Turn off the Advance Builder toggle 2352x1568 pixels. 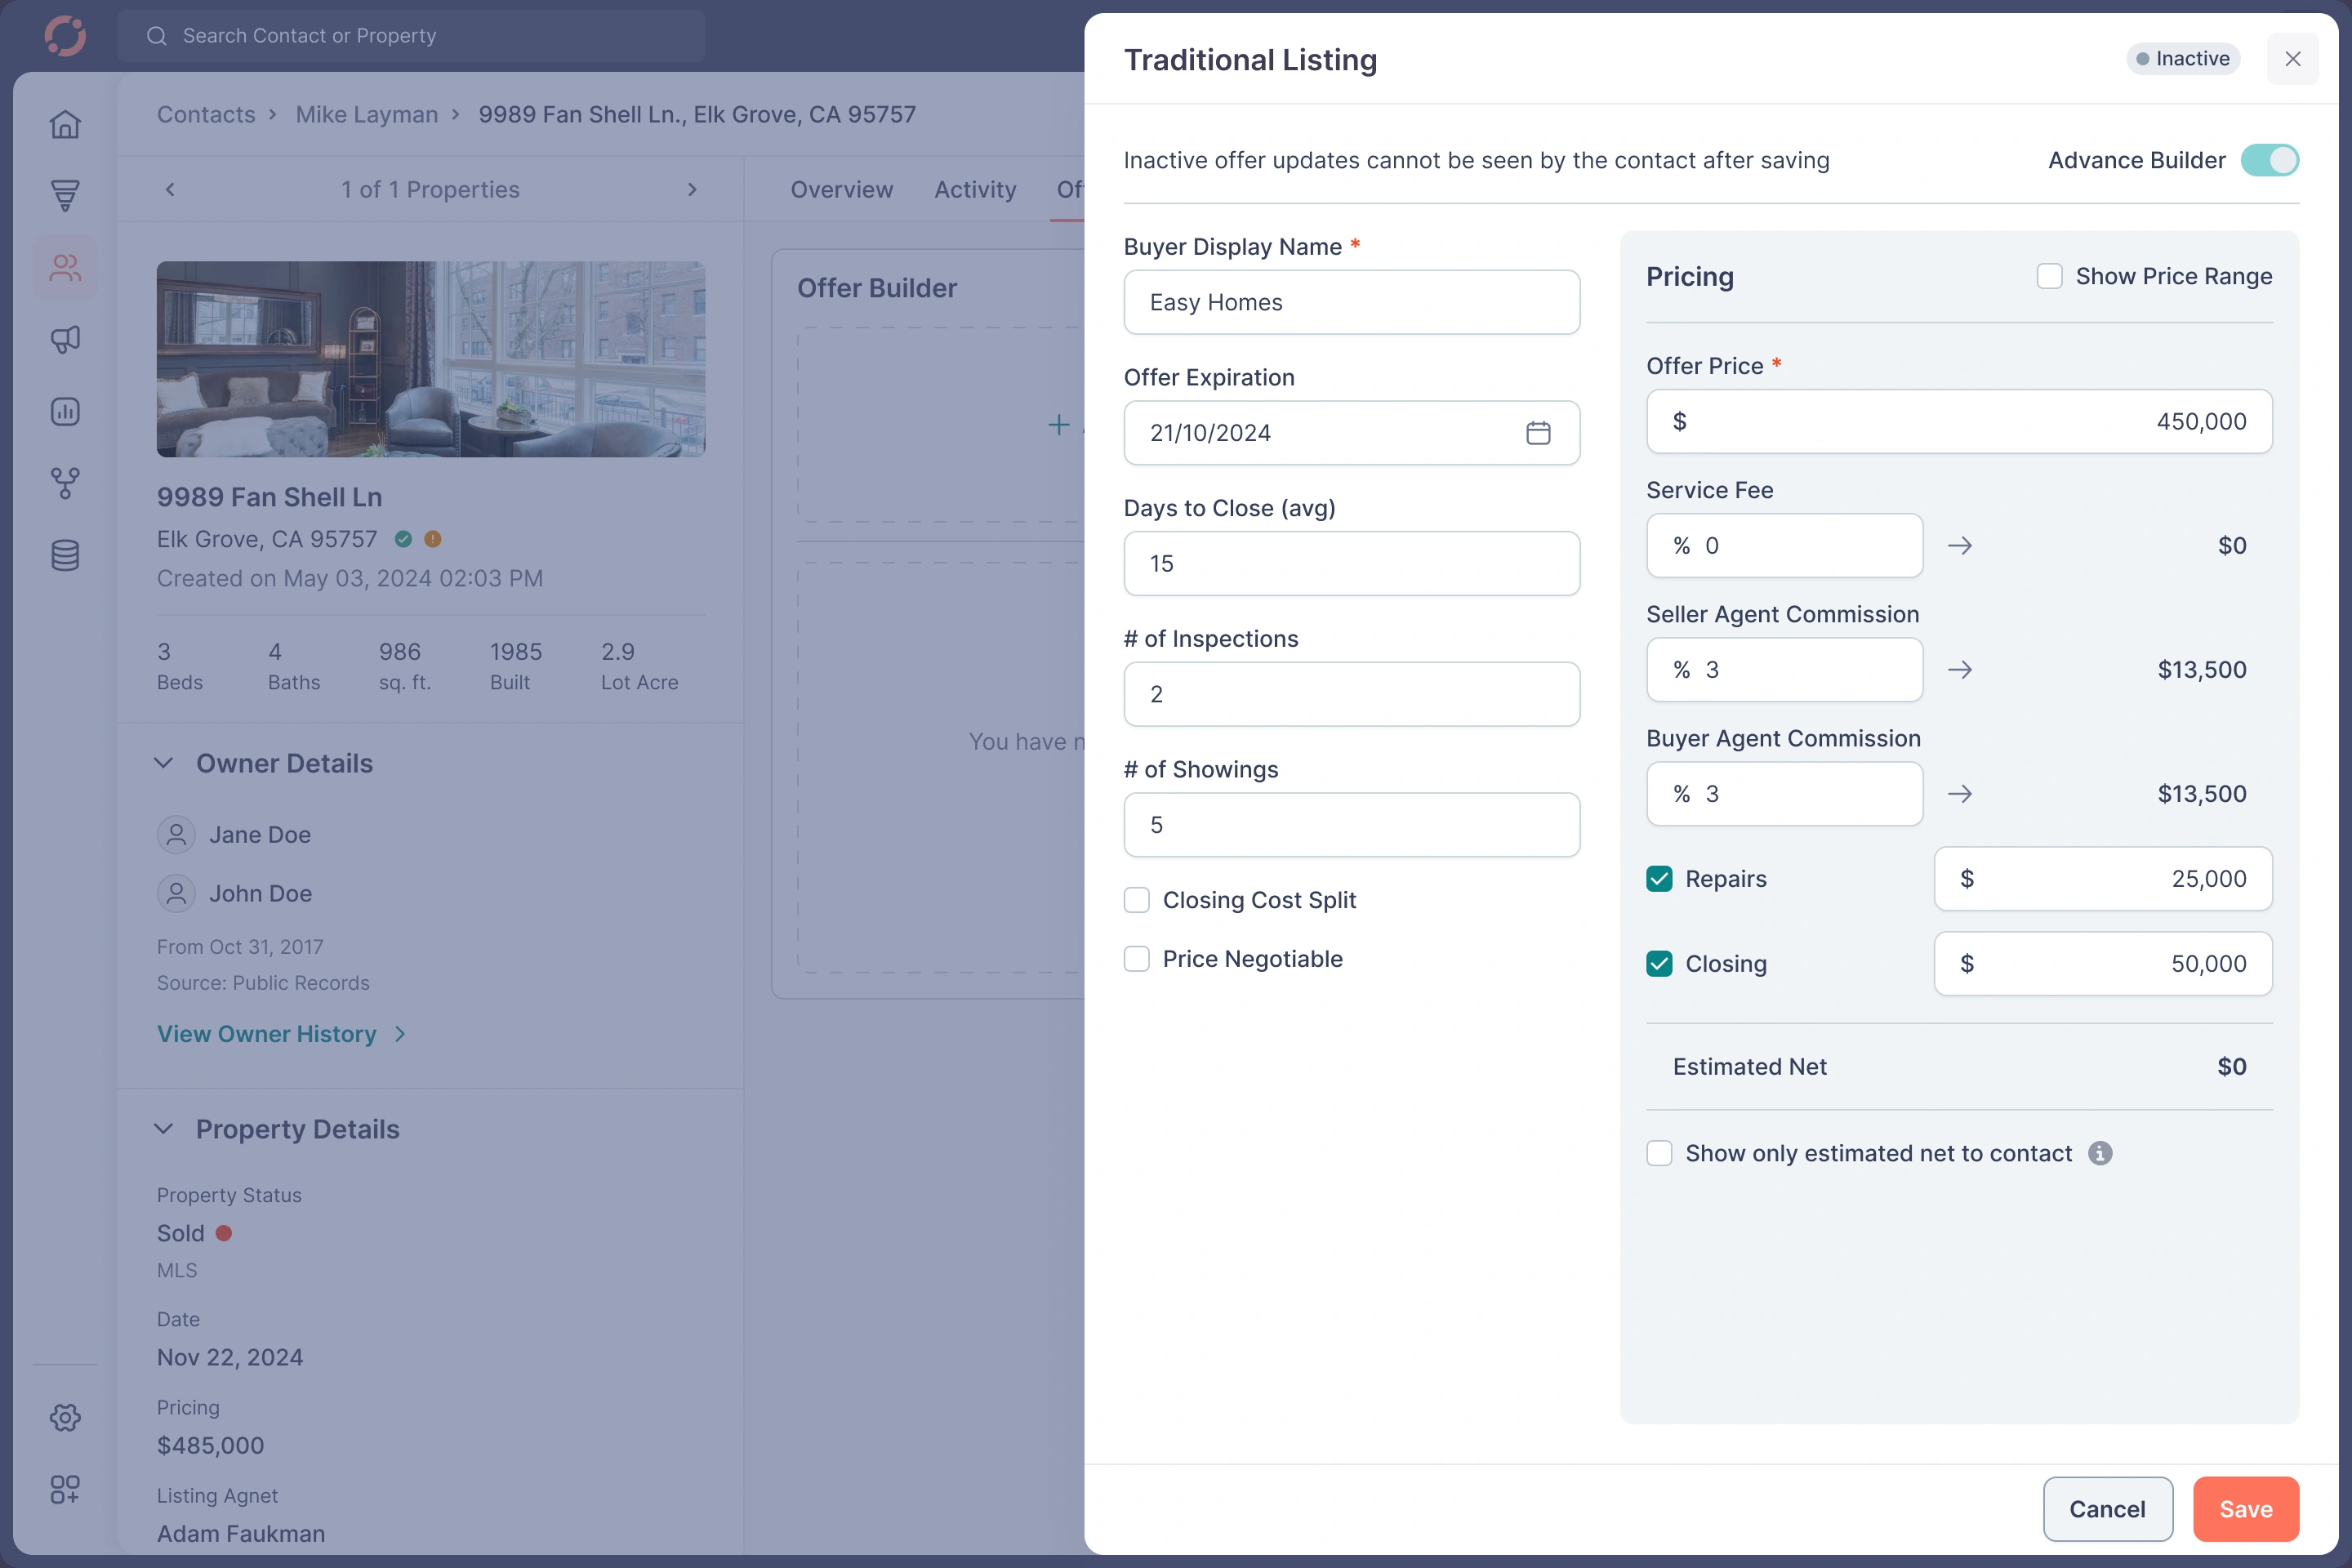[2269, 160]
